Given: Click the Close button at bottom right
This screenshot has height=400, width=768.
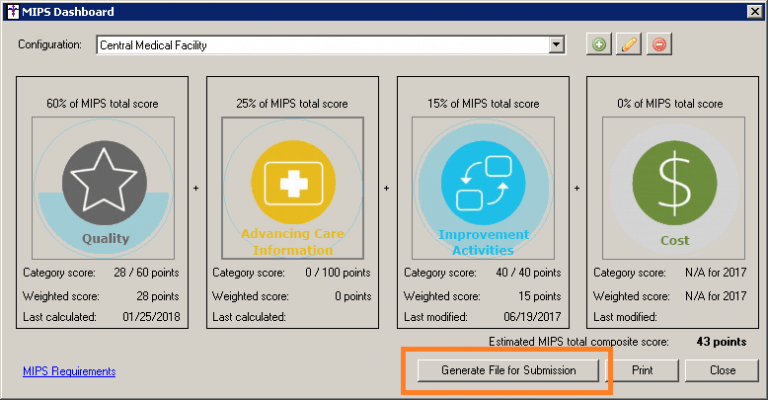Looking at the screenshot, I should tap(722, 370).
